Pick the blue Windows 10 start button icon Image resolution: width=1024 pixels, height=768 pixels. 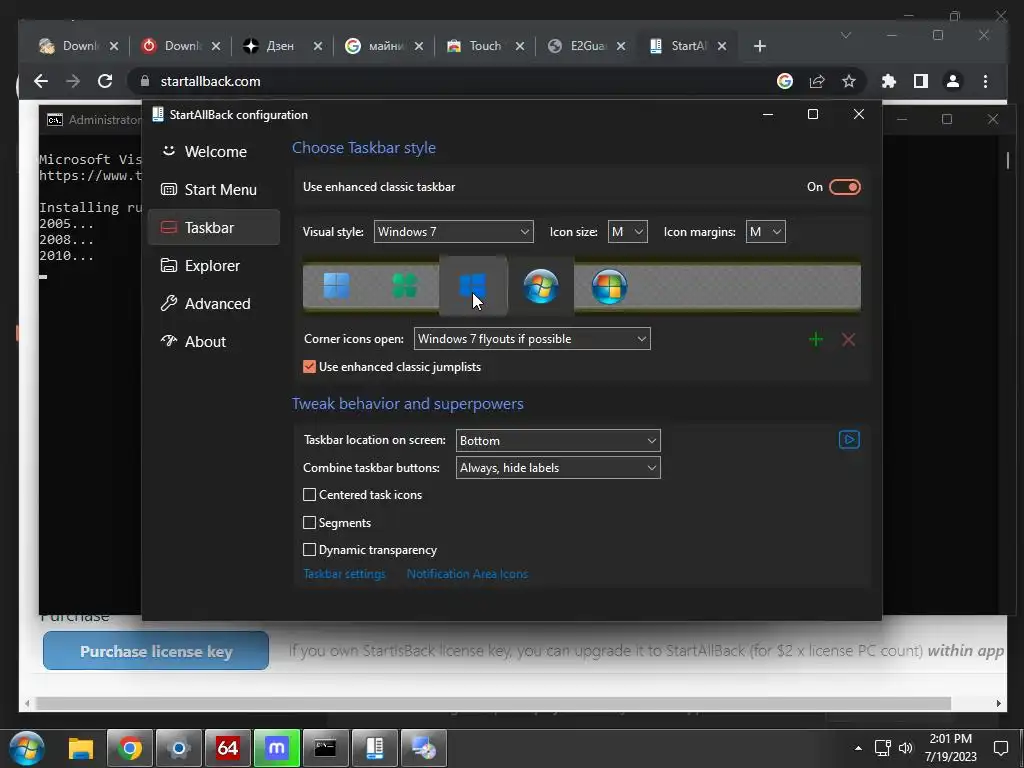(x=473, y=286)
